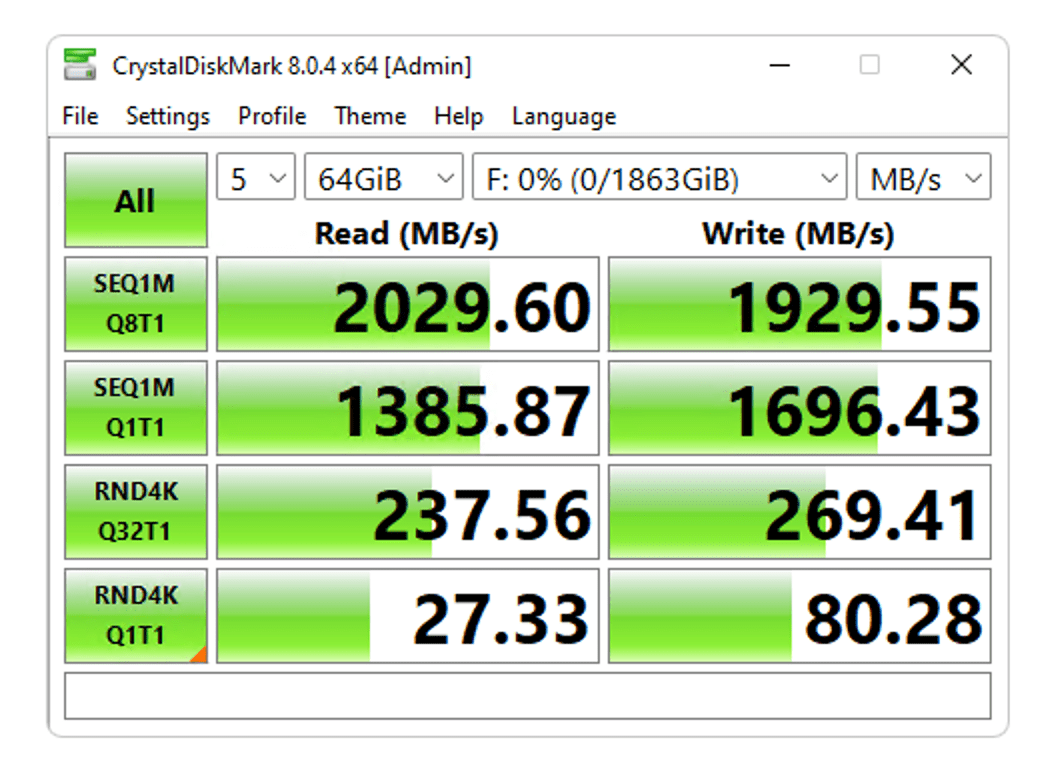This screenshot has width=1048, height=772.
Task: Open the Language menu
Action: 564,116
